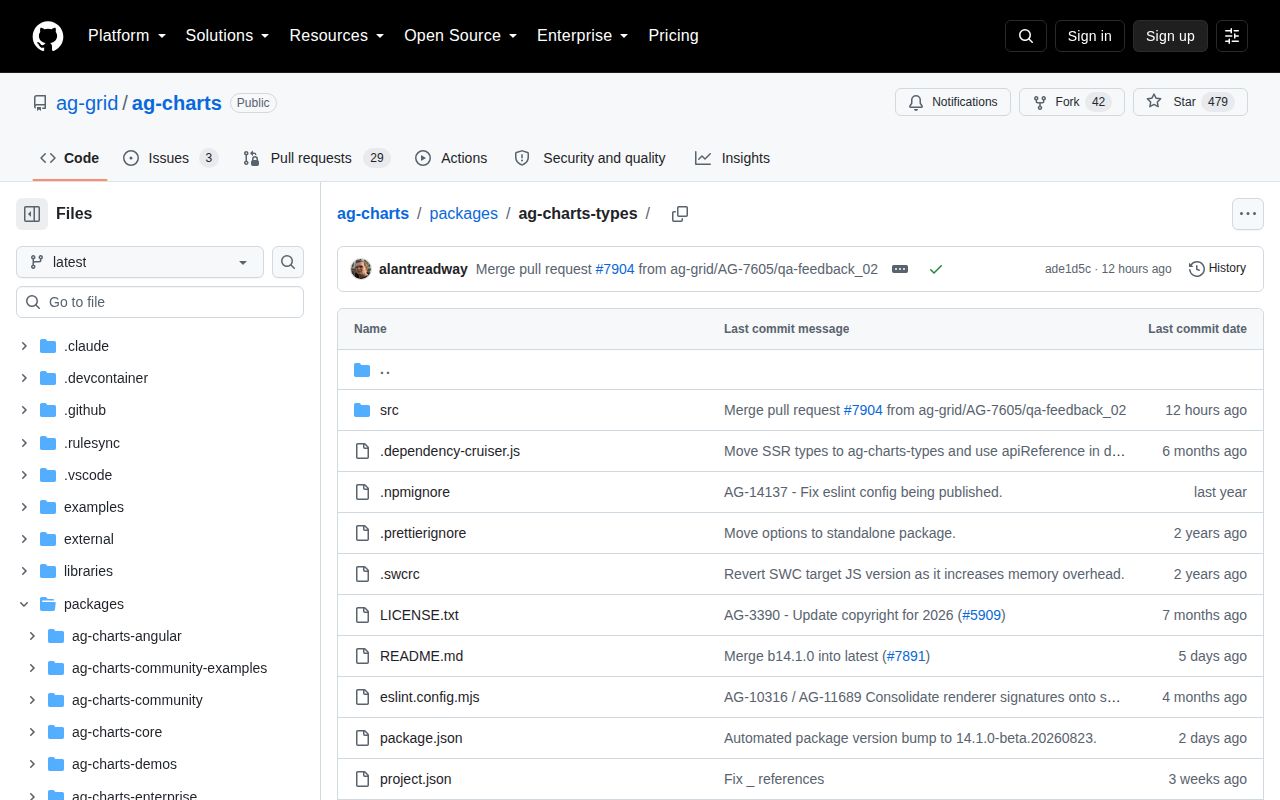
Task: Expand the ag-charts-core folder chevron
Action: [x=32, y=732]
